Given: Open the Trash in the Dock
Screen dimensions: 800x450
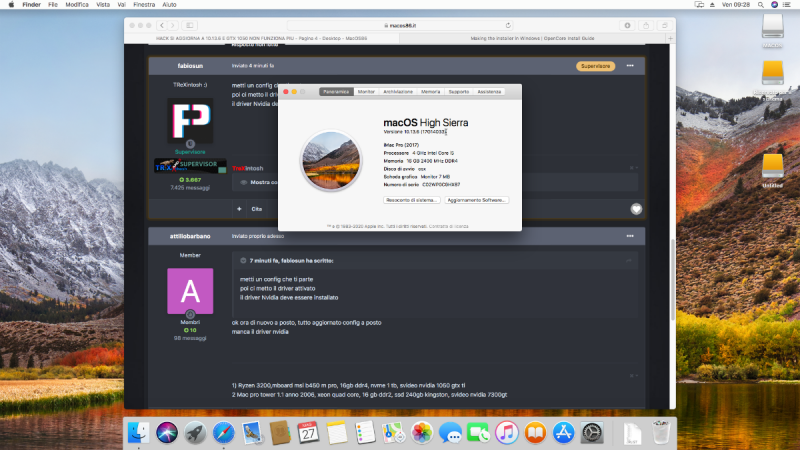Looking at the screenshot, I should pyautogui.click(x=661, y=433).
